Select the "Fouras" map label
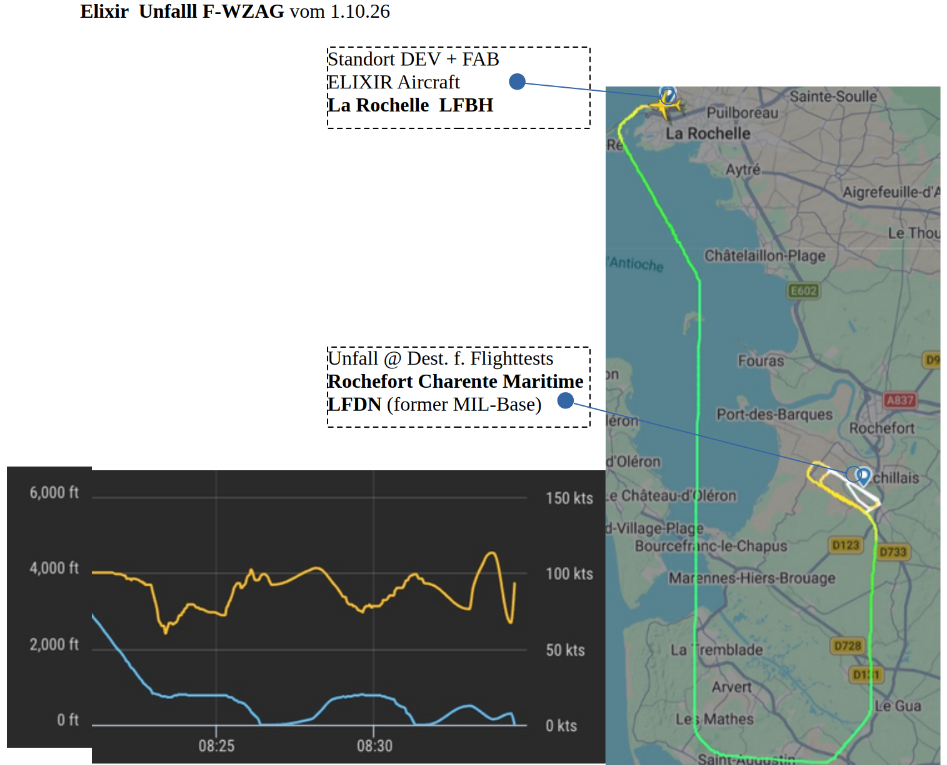947x765 pixels. tap(761, 361)
